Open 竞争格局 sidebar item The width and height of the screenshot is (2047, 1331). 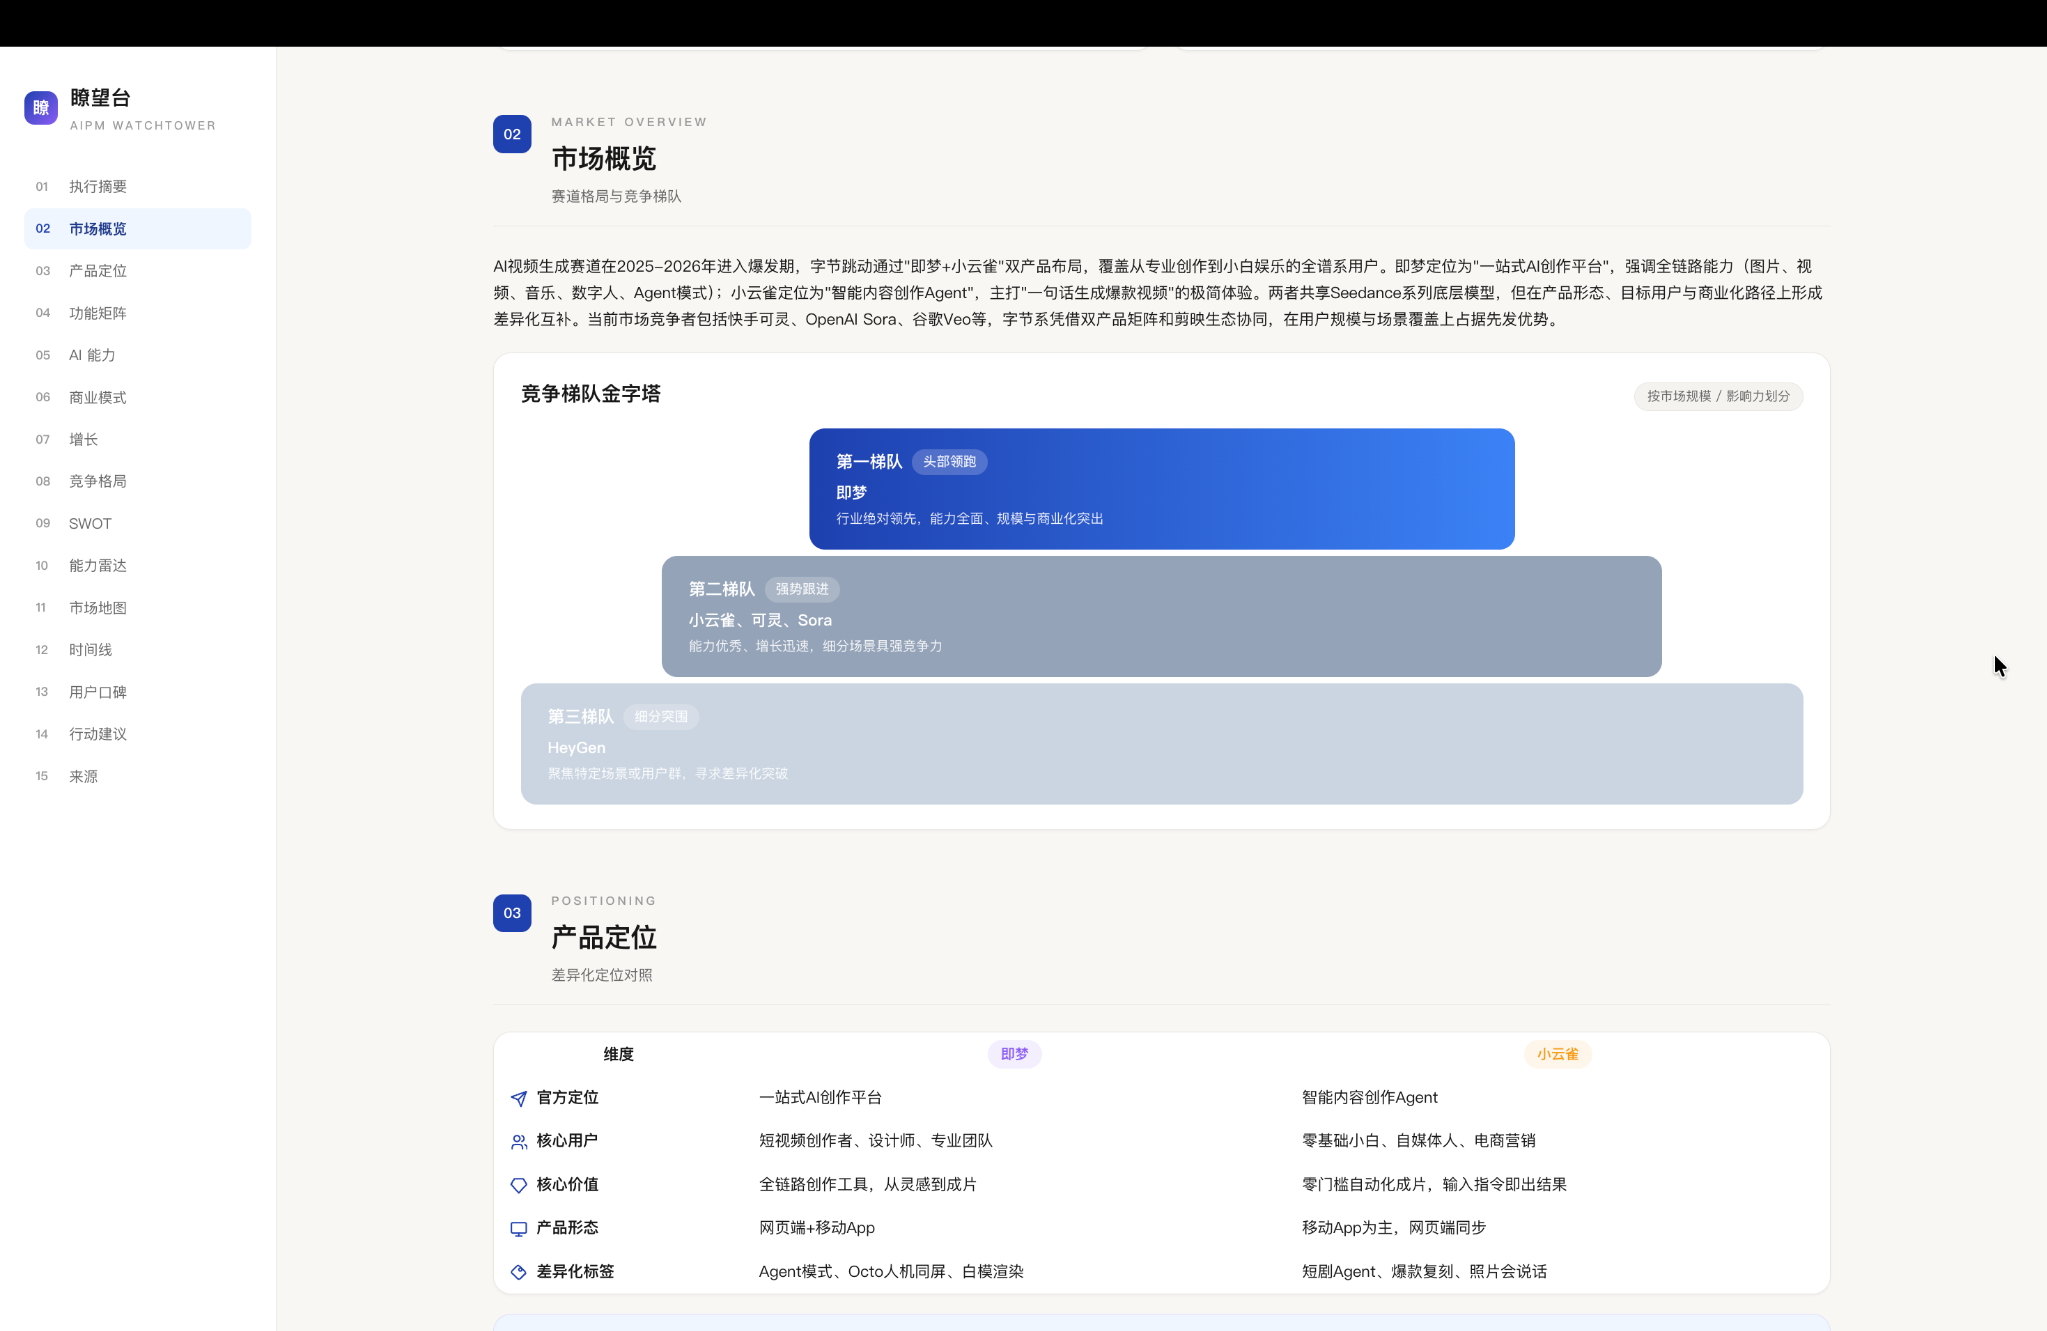tap(137, 481)
